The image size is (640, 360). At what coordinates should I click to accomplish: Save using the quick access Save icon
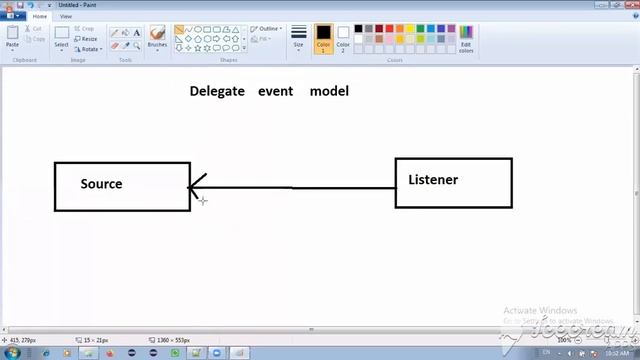tap(20, 5)
